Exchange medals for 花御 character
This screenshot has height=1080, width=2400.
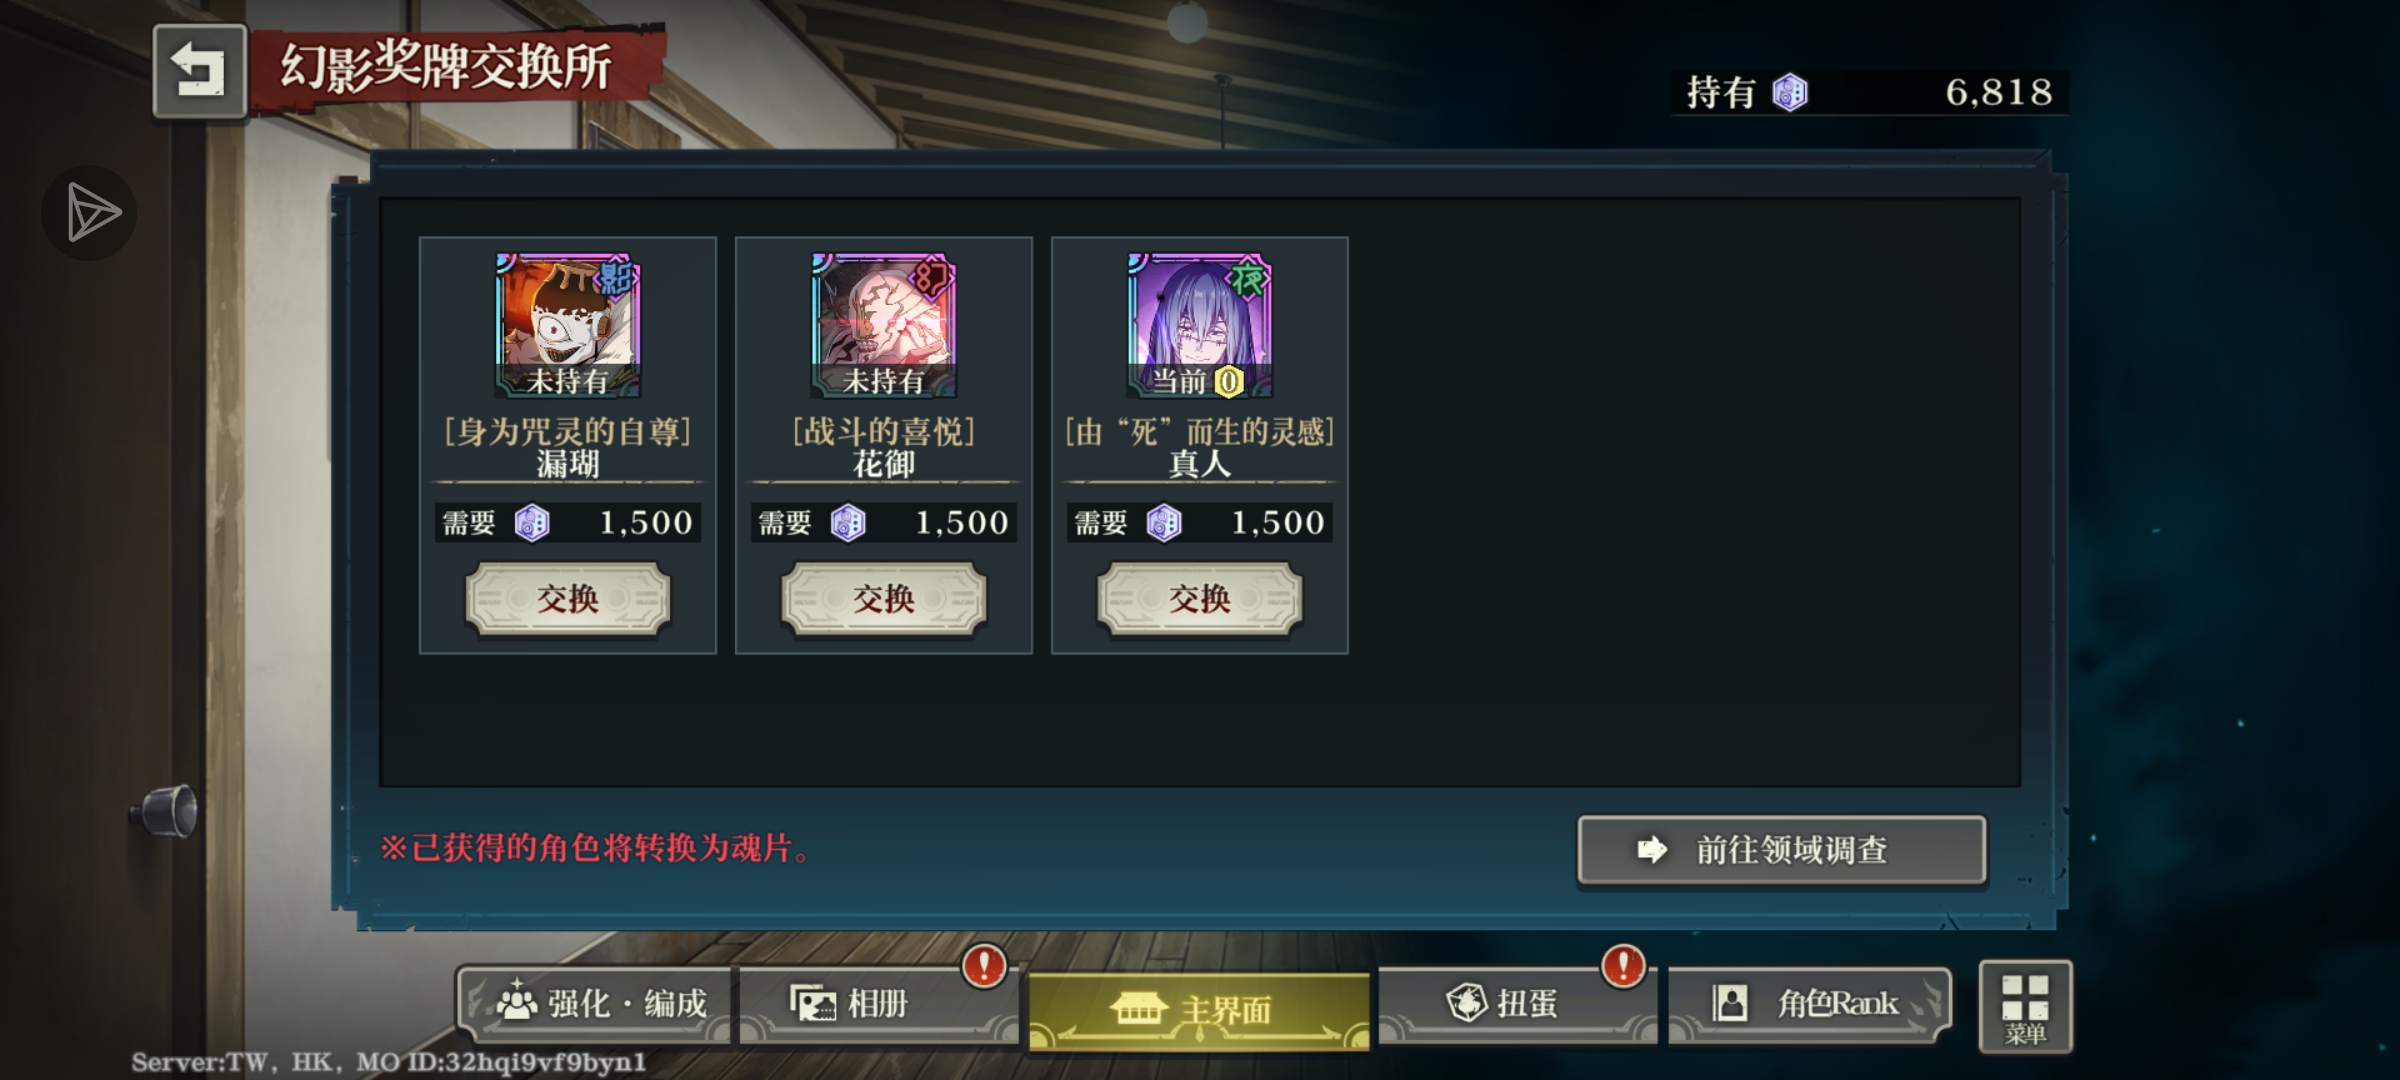point(884,599)
